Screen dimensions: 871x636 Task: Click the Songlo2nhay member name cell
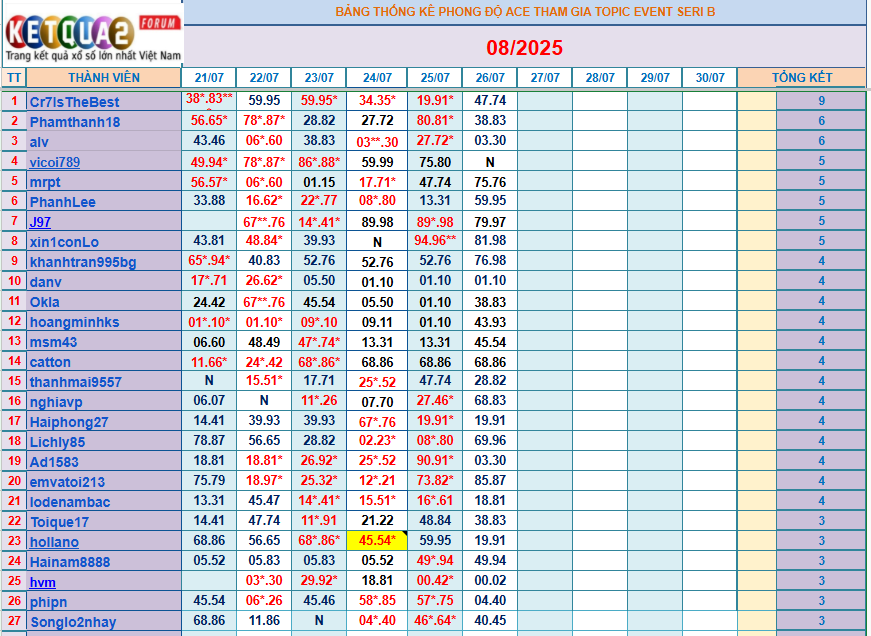click(x=104, y=622)
